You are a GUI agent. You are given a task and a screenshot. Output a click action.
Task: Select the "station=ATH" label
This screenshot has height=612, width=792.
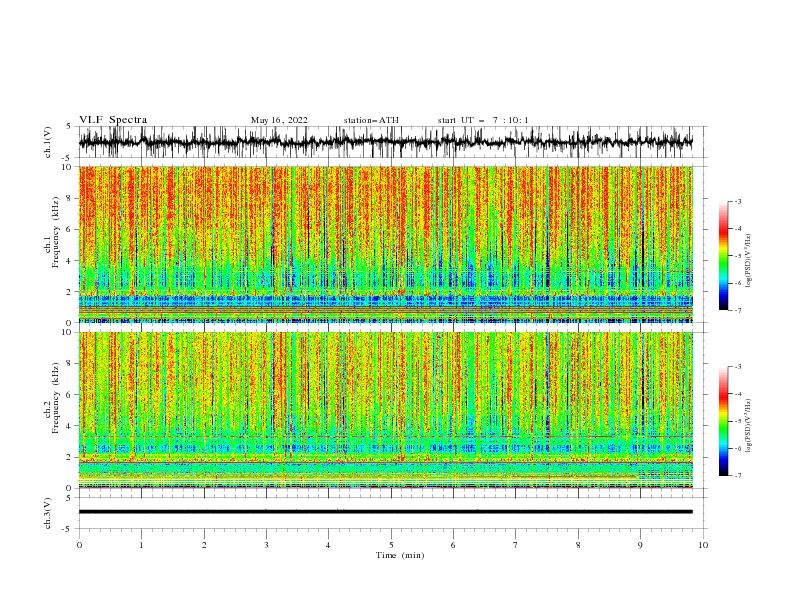[x=371, y=120]
